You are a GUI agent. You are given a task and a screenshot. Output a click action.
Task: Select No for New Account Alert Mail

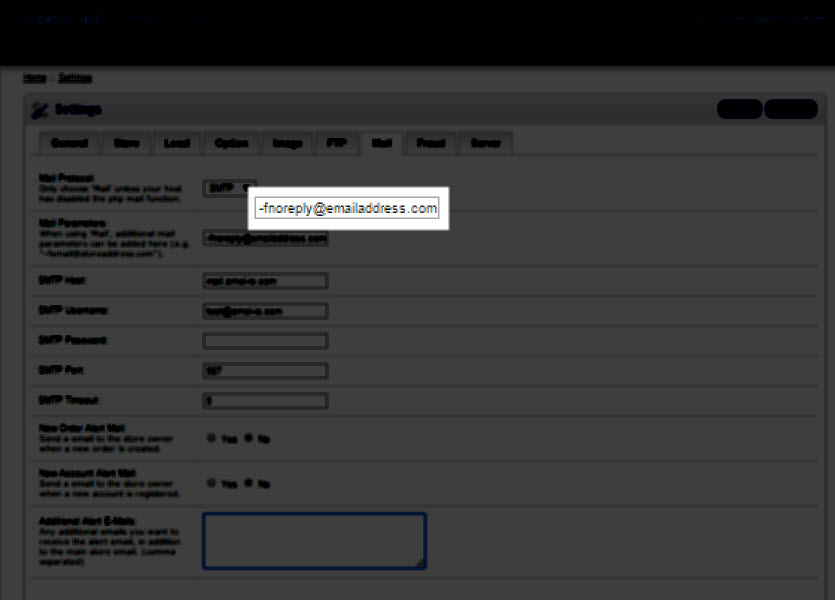(x=248, y=482)
